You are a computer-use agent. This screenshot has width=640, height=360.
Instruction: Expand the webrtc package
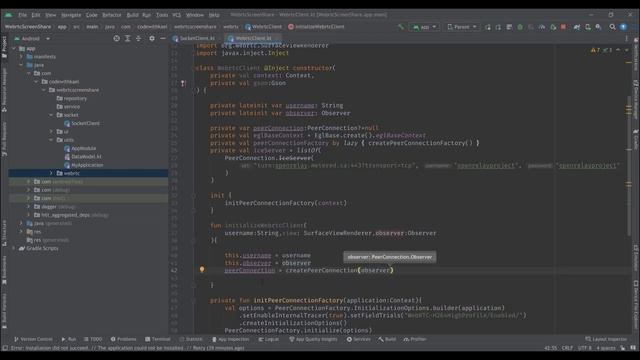tap(51, 173)
